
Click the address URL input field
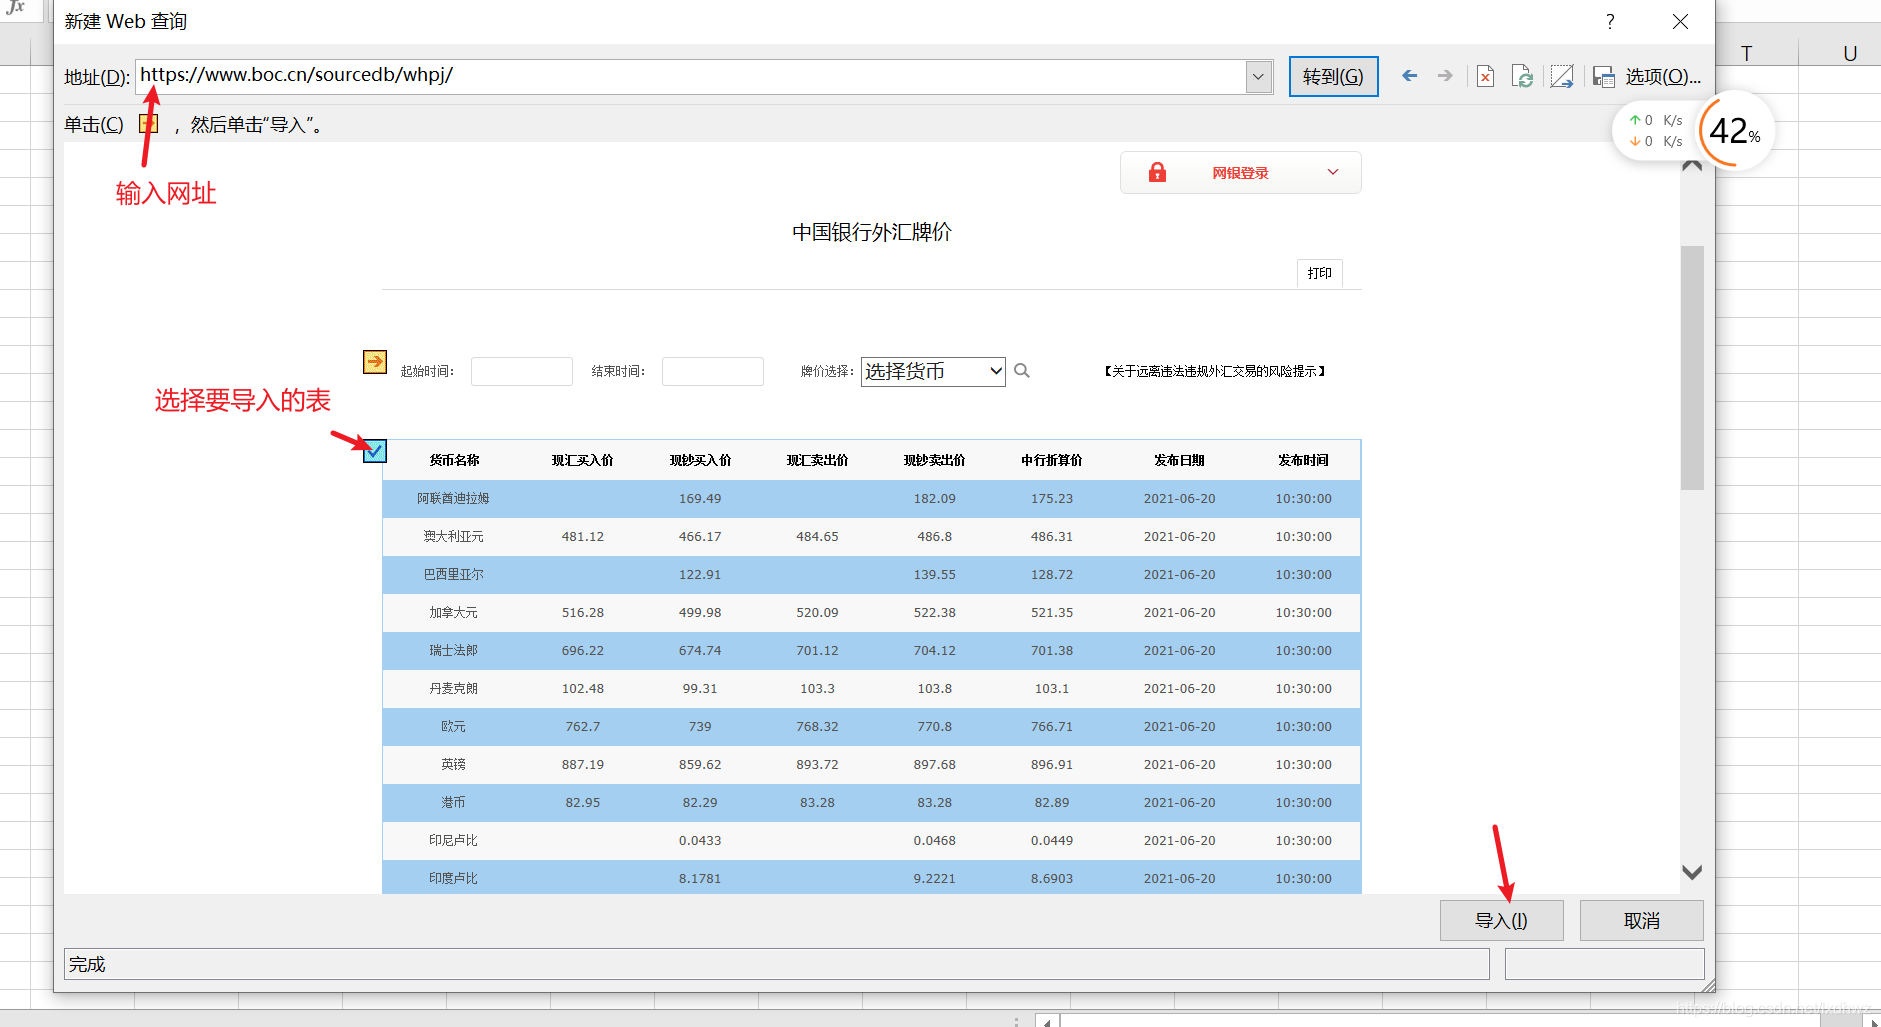(x=690, y=76)
